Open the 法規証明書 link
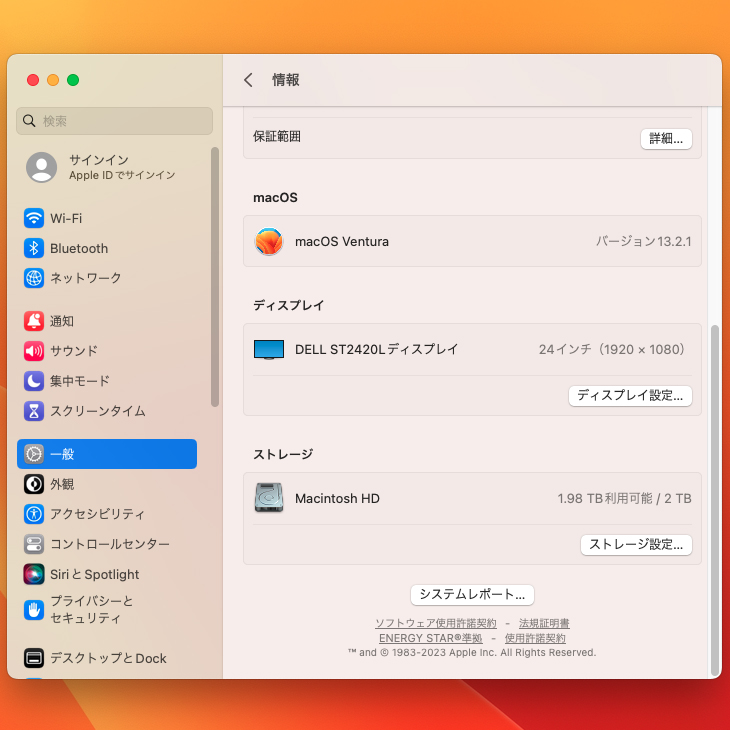Screen dimensions: 730x730 coord(544,623)
